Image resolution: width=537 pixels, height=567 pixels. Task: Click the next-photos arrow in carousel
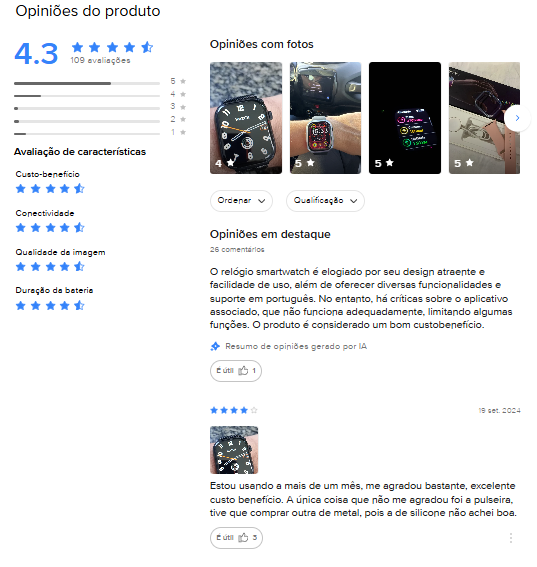click(517, 118)
